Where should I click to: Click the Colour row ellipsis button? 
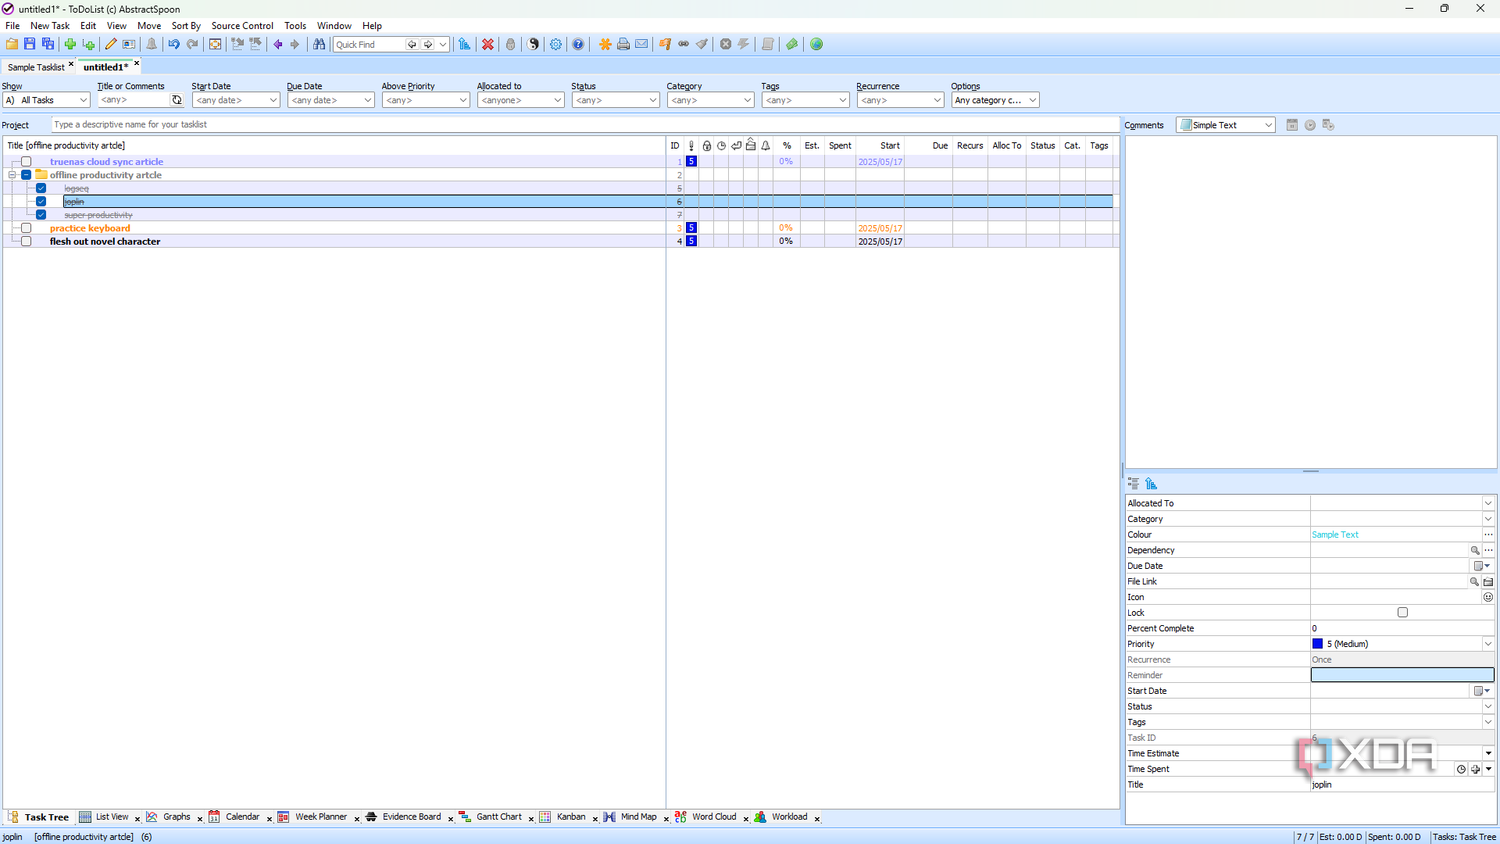1488,535
